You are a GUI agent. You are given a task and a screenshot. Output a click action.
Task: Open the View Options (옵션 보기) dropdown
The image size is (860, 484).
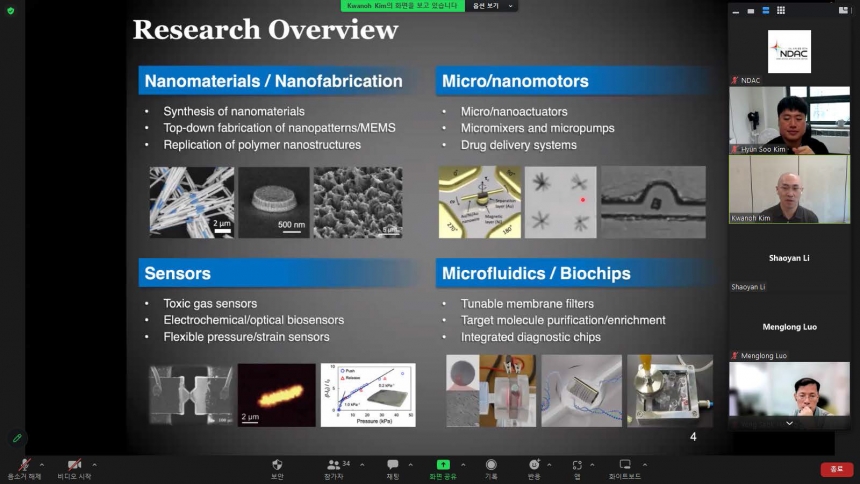tap(492, 5)
